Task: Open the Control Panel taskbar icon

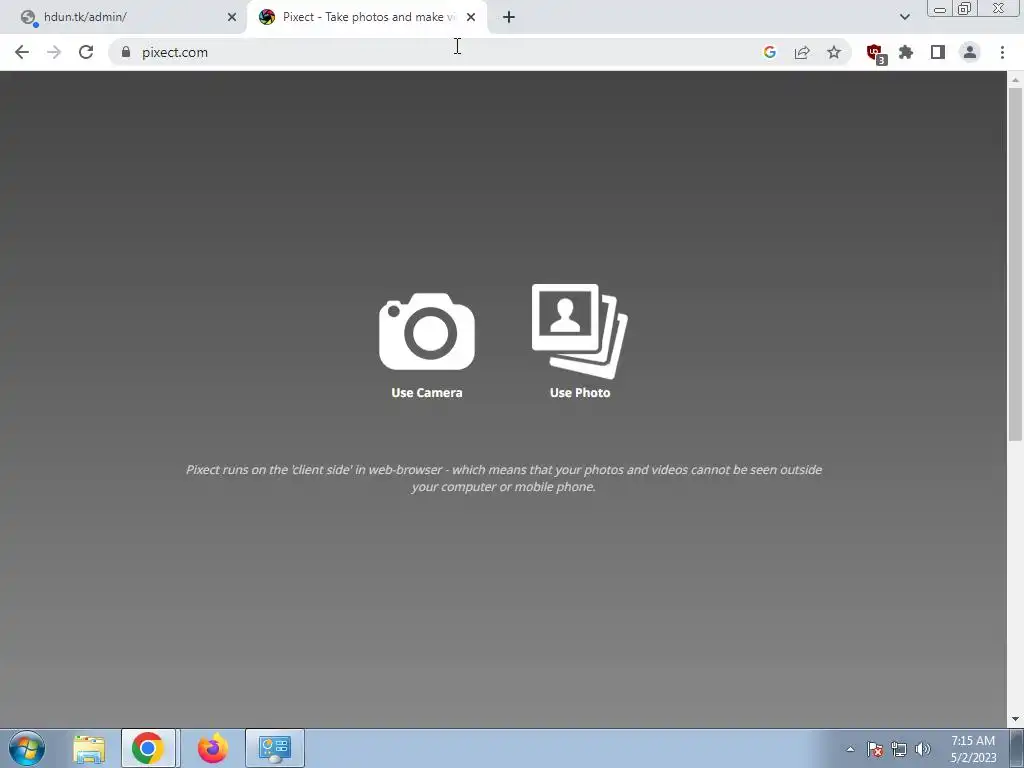Action: (x=274, y=748)
